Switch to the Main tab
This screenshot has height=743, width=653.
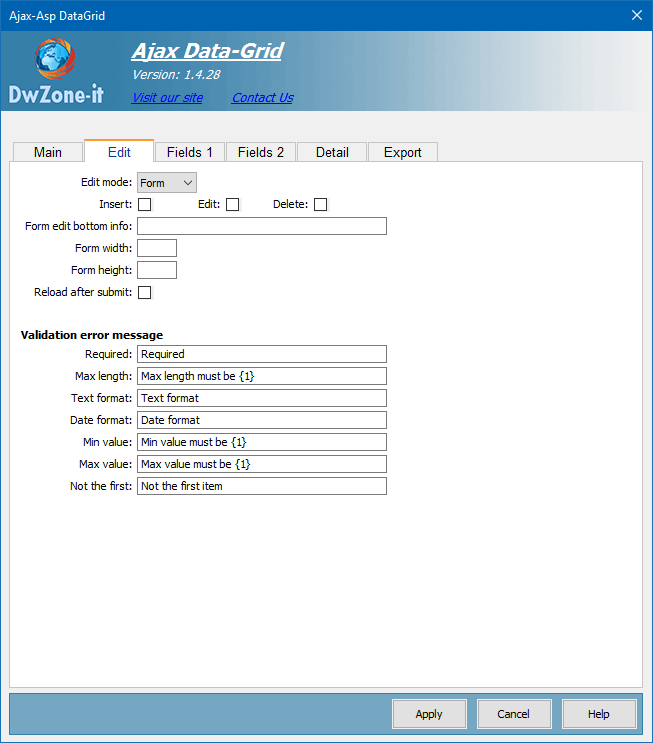click(47, 152)
